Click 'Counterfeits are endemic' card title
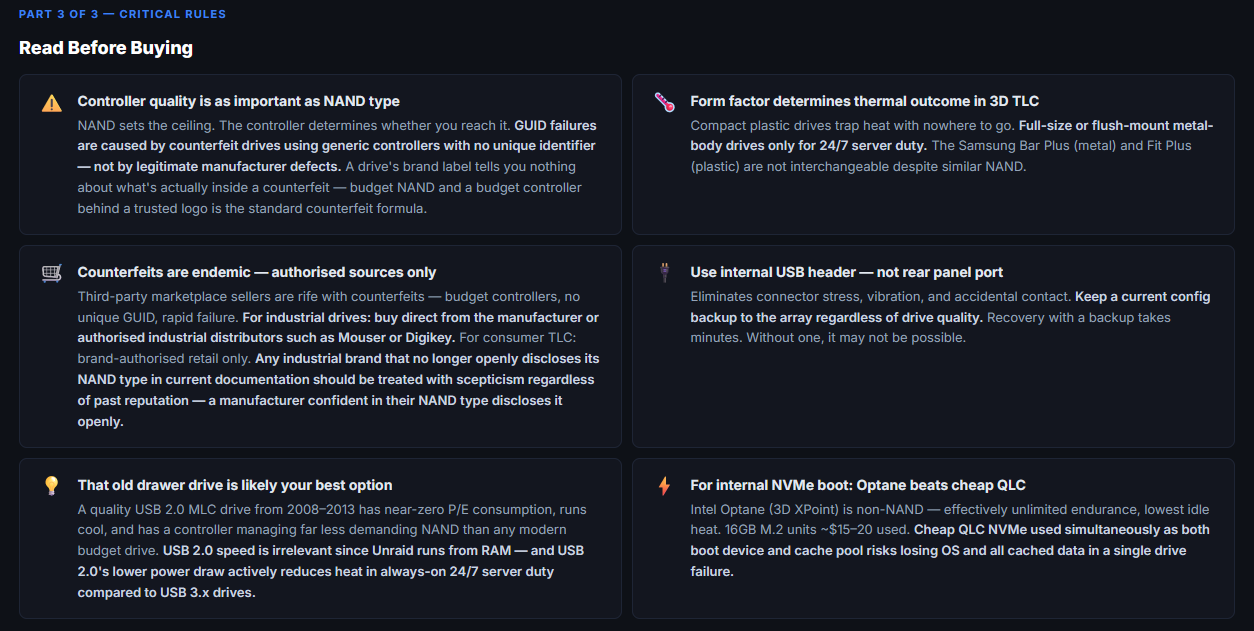 (257, 272)
